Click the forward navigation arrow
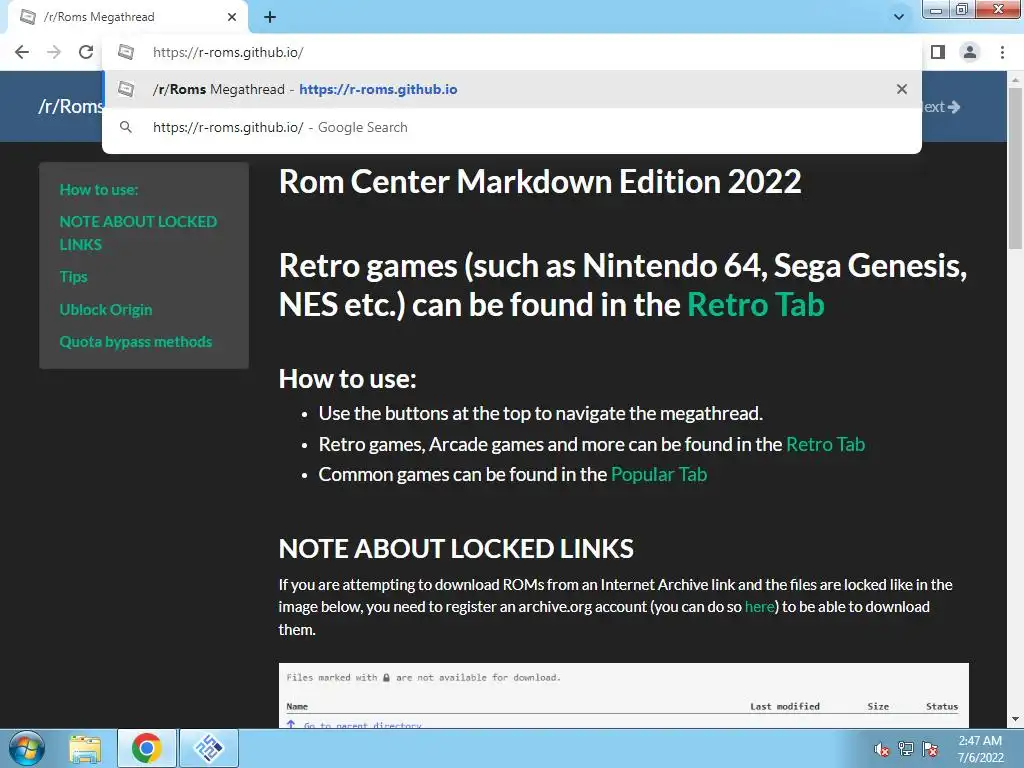The width and height of the screenshot is (1024, 768). click(x=54, y=52)
